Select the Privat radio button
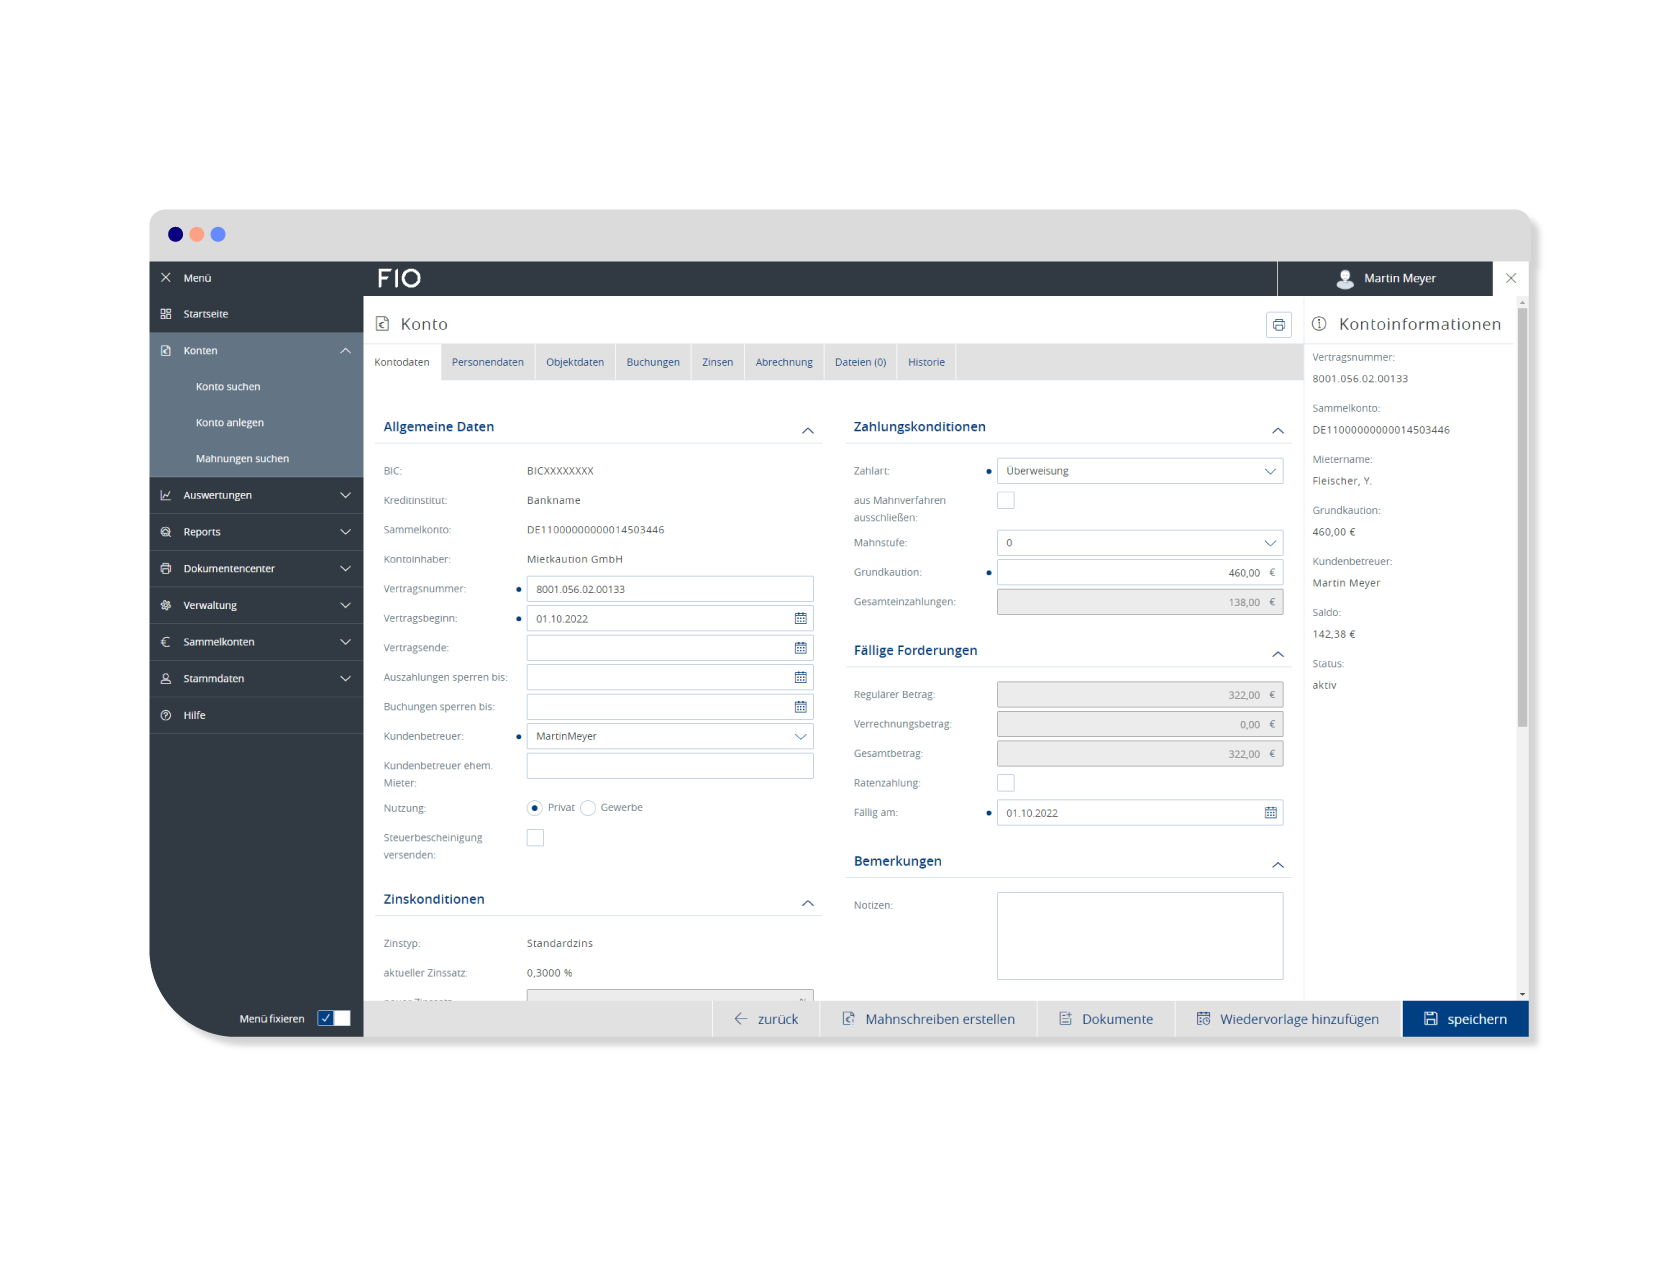The image size is (1680, 1280). tap(535, 808)
